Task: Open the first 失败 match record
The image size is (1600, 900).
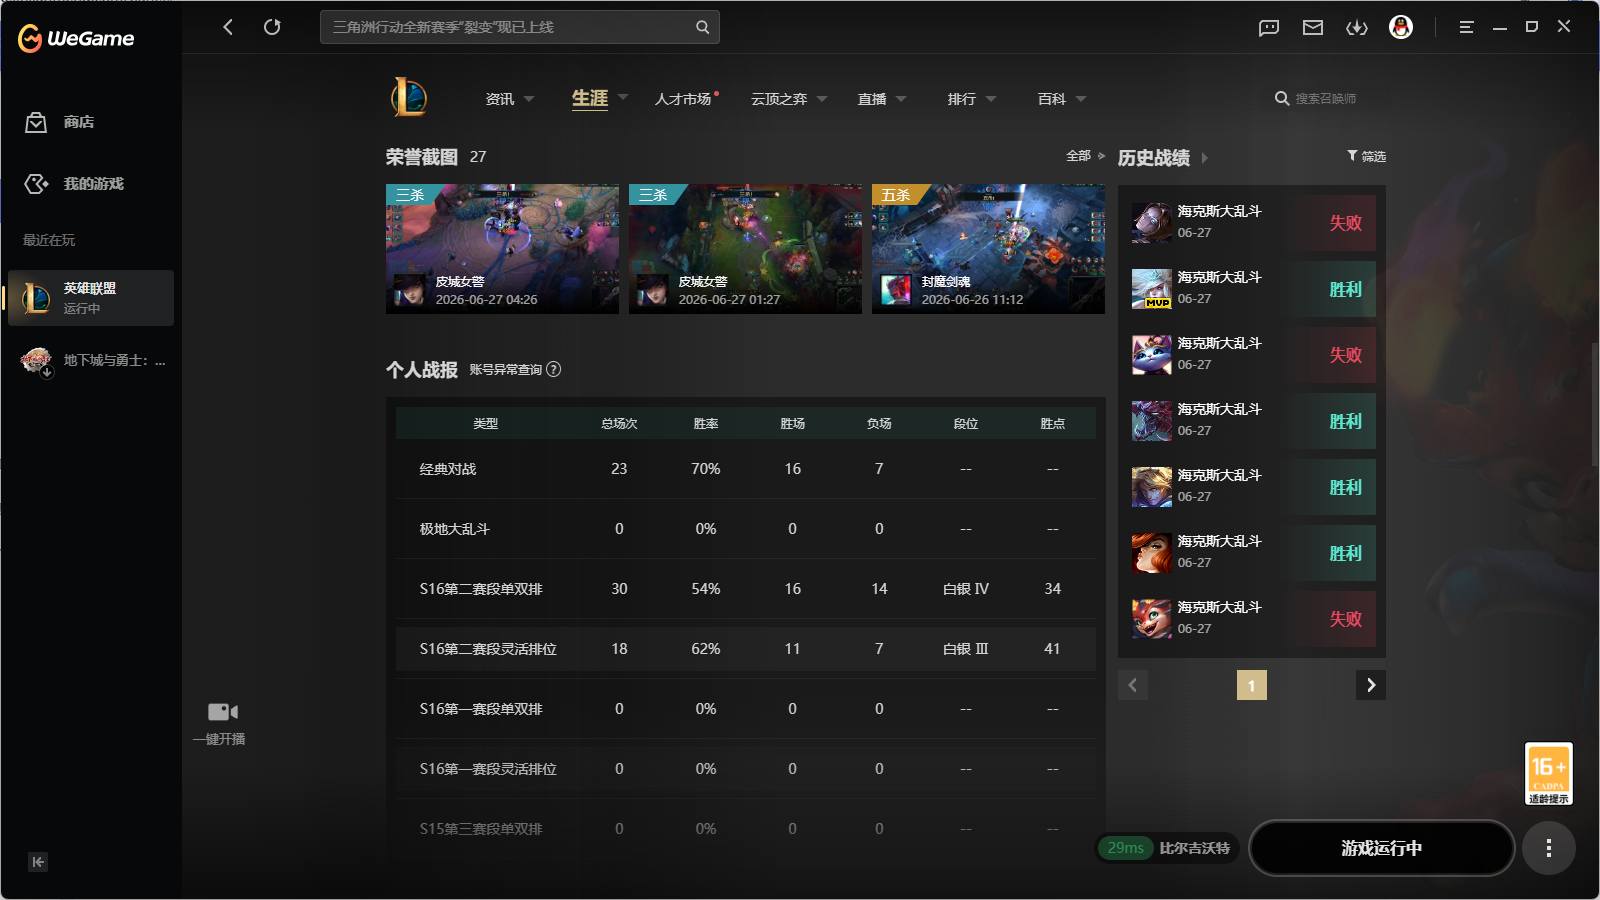Action: [x=1254, y=222]
